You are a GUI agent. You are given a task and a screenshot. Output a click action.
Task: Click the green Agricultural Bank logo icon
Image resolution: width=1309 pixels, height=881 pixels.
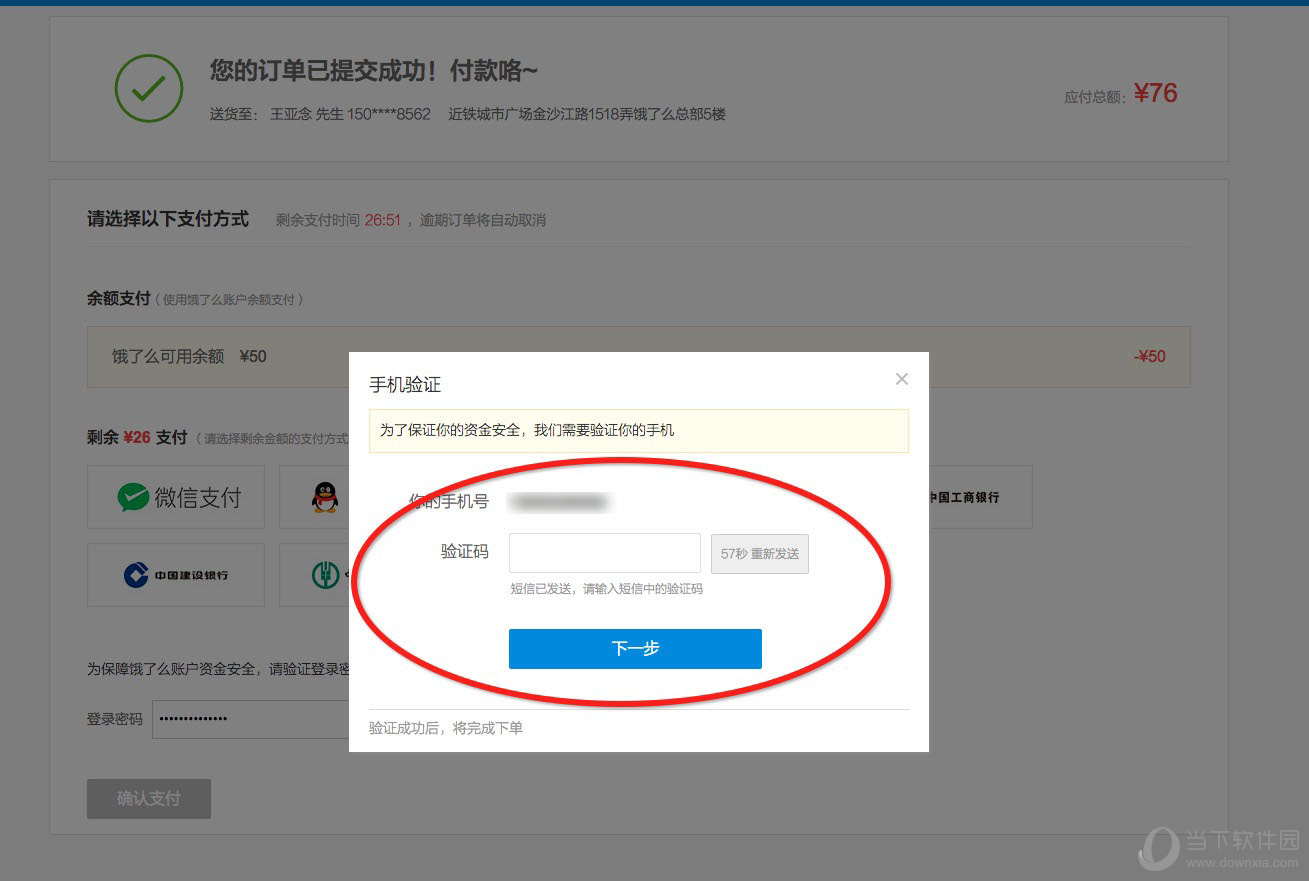tap(325, 575)
